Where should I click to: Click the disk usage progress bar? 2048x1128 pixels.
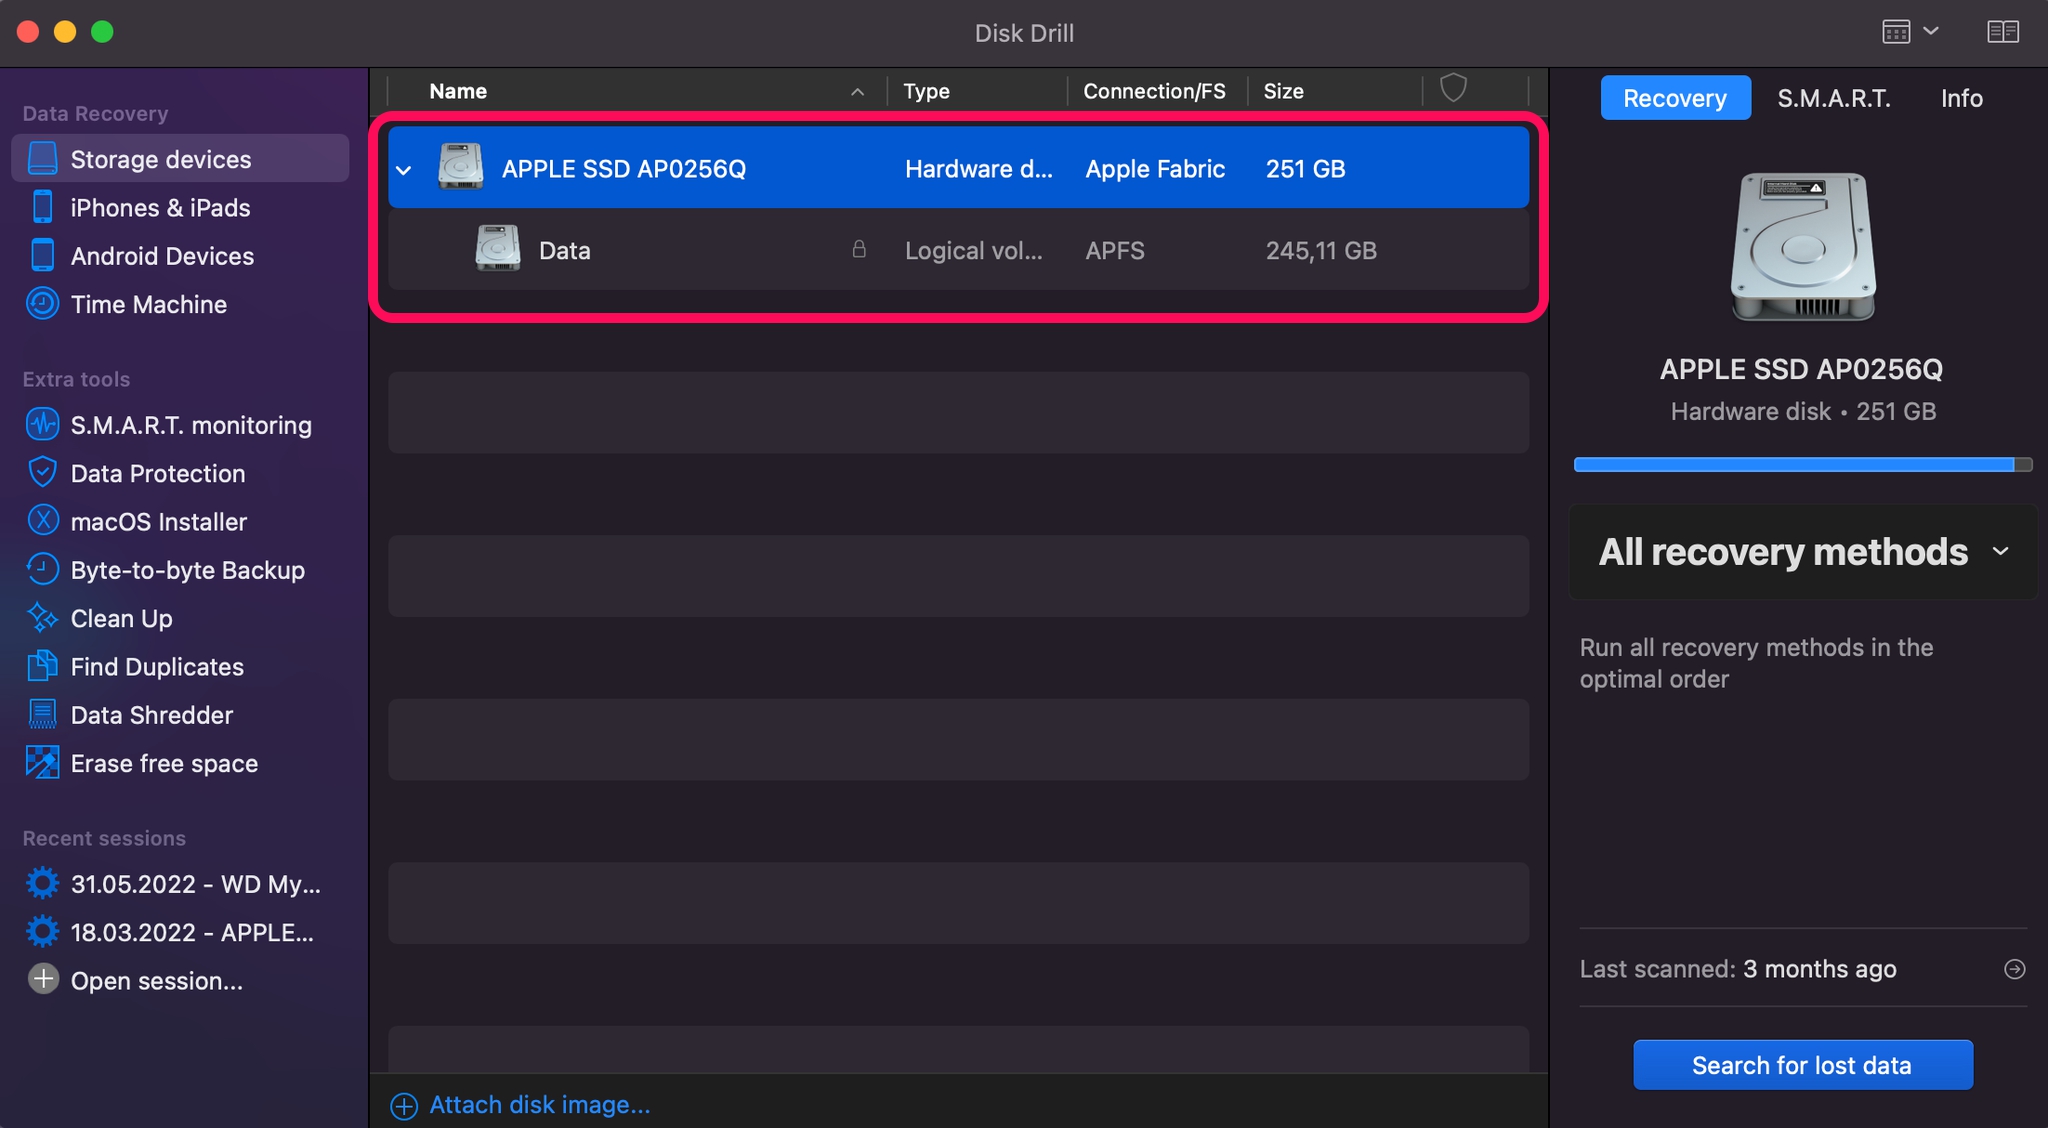(x=1803, y=464)
